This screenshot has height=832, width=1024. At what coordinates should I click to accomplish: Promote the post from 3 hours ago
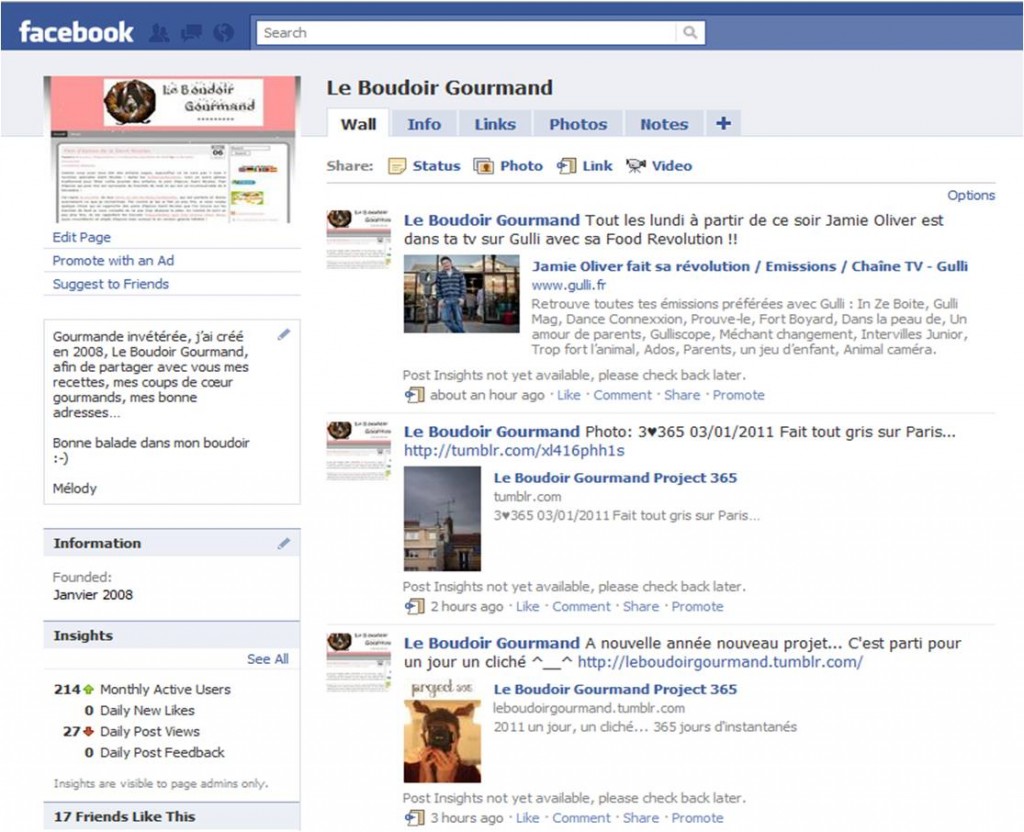pyautogui.click(x=697, y=818)
